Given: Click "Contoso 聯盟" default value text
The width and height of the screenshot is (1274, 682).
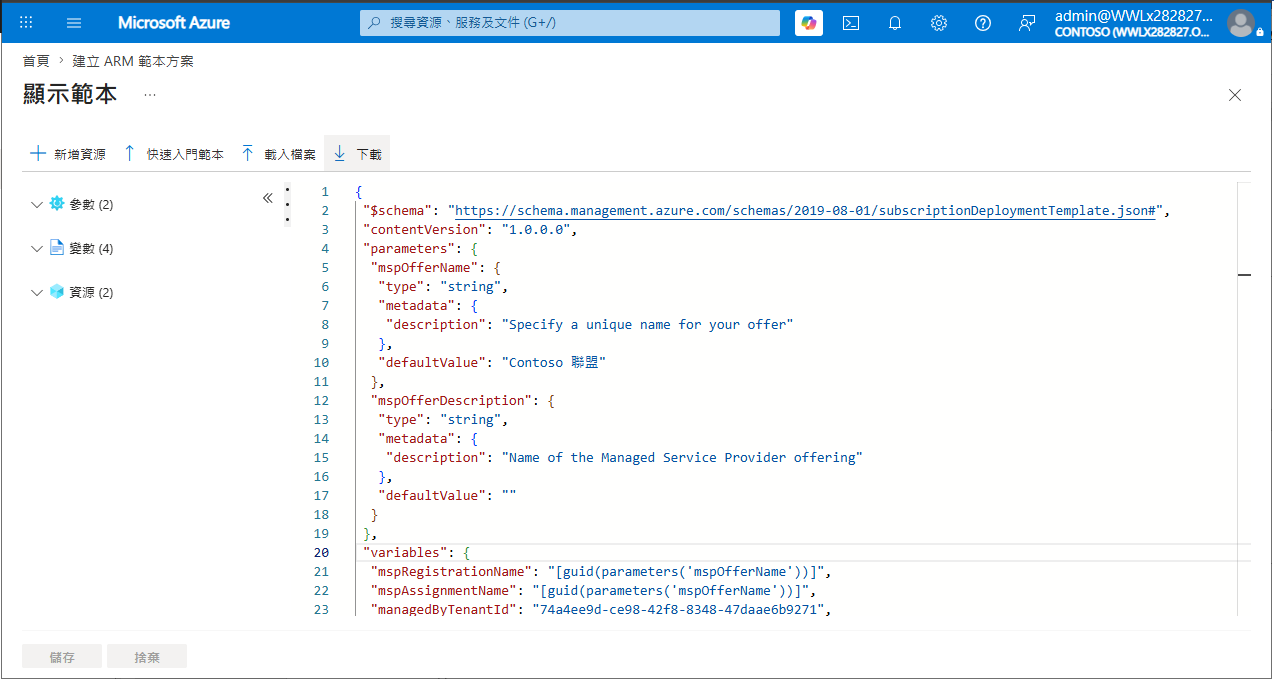Looking at the screenshot, I should click(x=553, y=363).
